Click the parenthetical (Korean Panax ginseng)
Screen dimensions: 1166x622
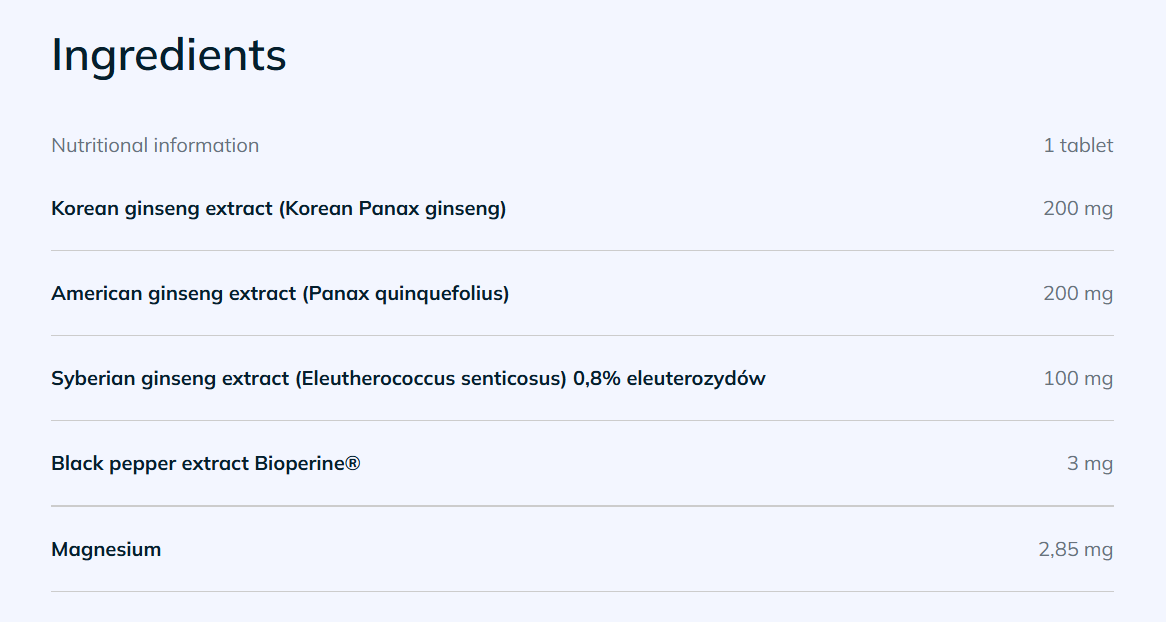[x=392, y=209]
